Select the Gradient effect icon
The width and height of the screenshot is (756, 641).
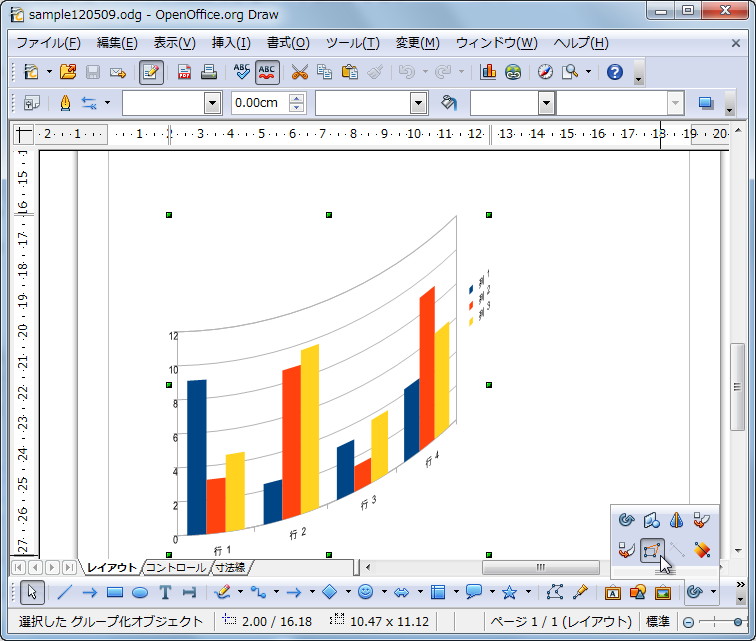(702, 550)
